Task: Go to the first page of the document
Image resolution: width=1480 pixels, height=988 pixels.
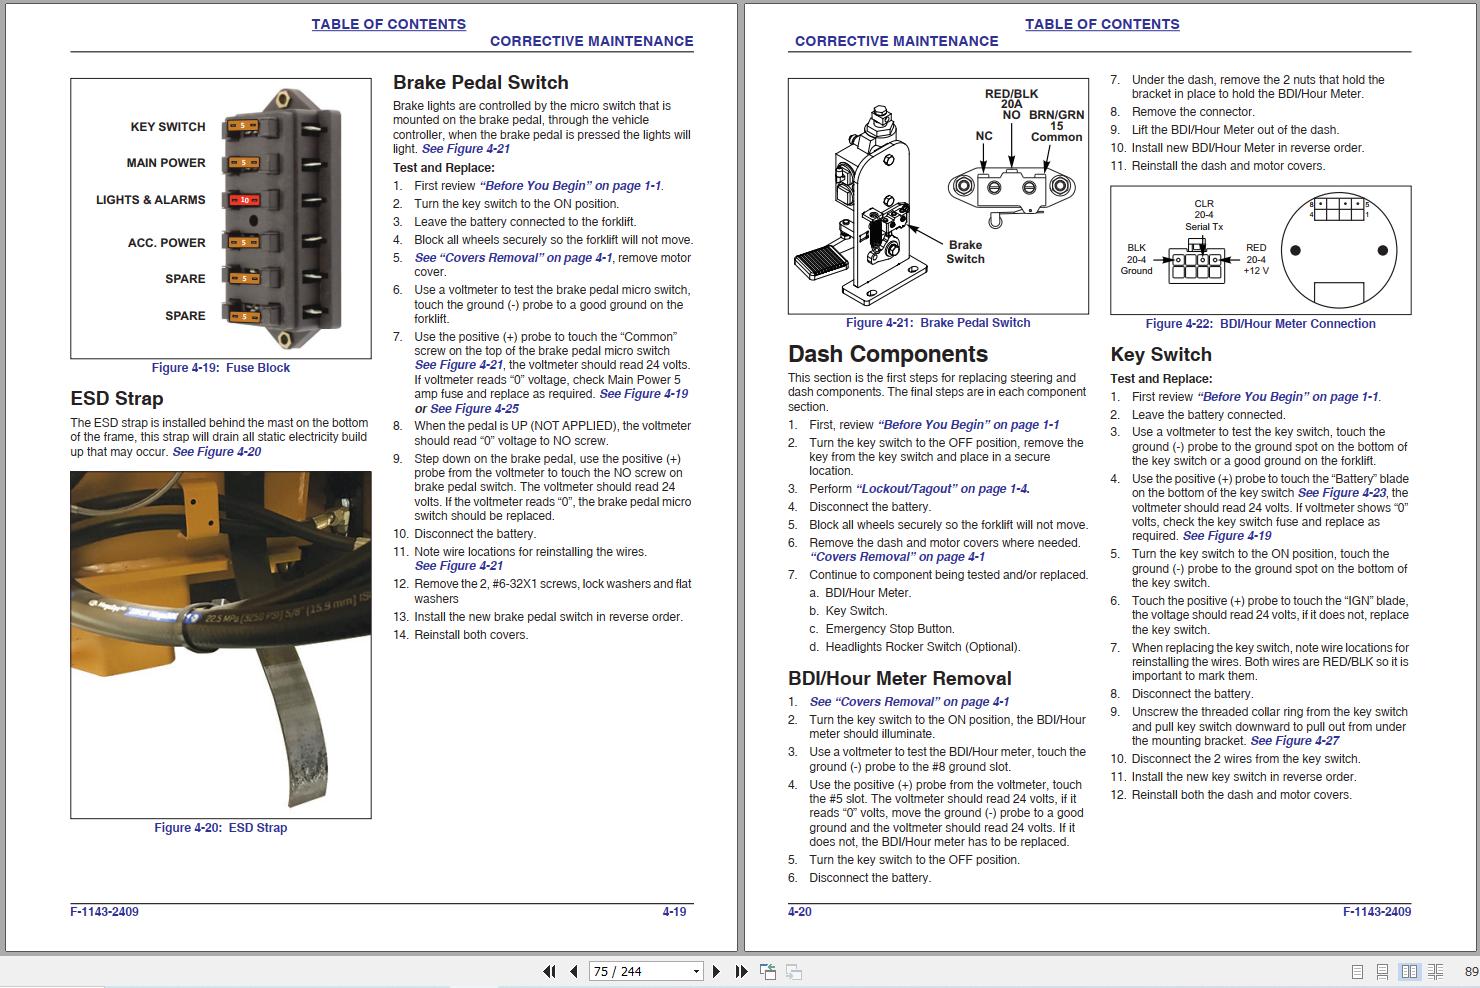Action: coord(549,971)
